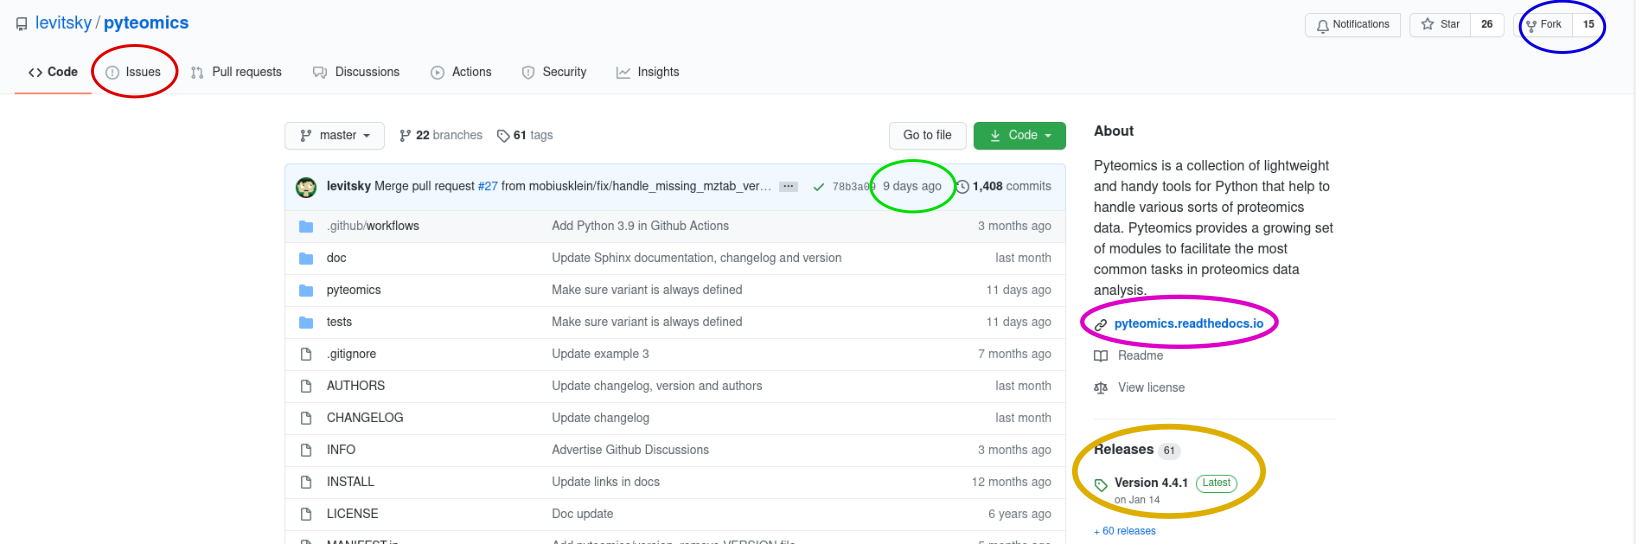Open the tests folder name
1636x544 pixels.
[x=339, y=322]
